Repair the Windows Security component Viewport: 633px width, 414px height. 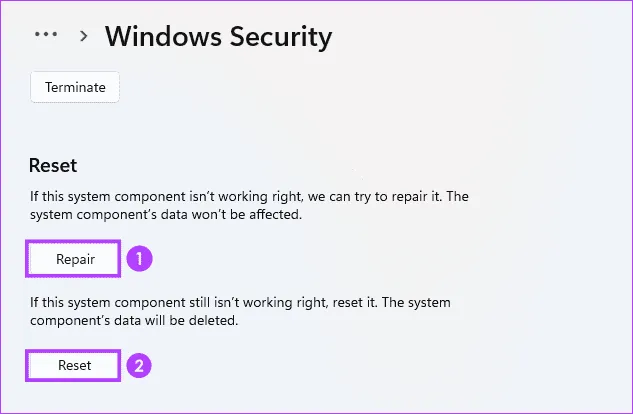pos(75,259)
